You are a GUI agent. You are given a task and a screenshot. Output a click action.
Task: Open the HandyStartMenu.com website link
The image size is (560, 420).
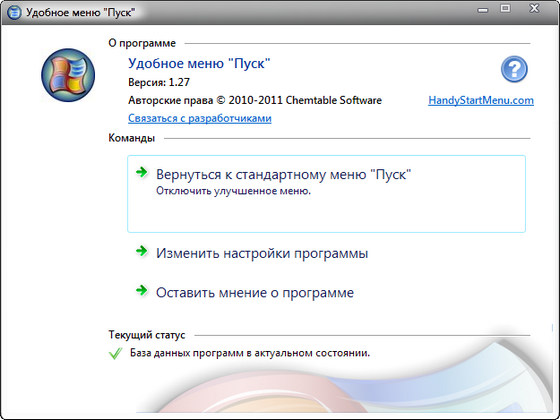(x=481, y=100)
